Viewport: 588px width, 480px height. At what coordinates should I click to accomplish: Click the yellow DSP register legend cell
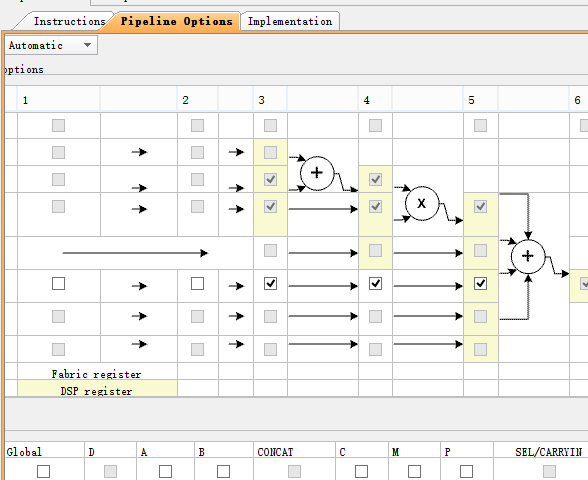pyautogui.click(x=98, y=388)
